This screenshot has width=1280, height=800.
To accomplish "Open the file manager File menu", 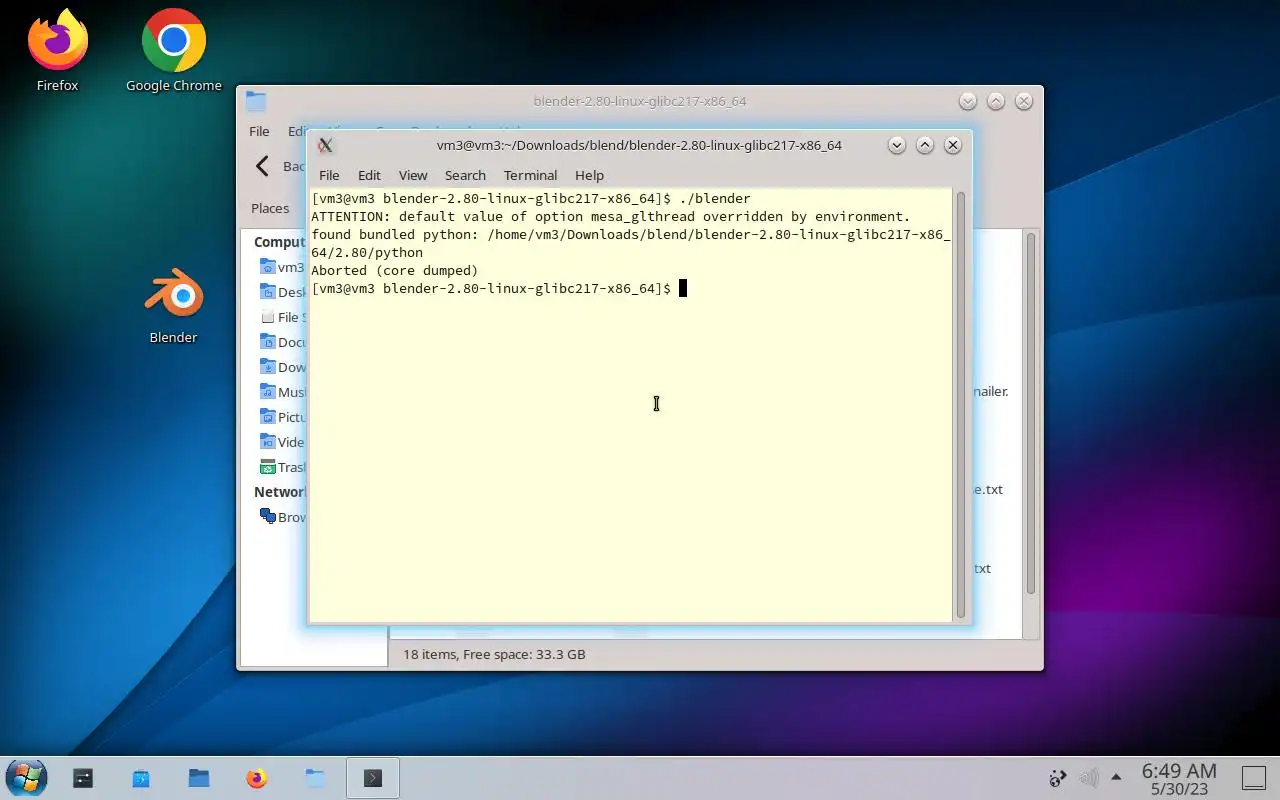I will [259, 131].
